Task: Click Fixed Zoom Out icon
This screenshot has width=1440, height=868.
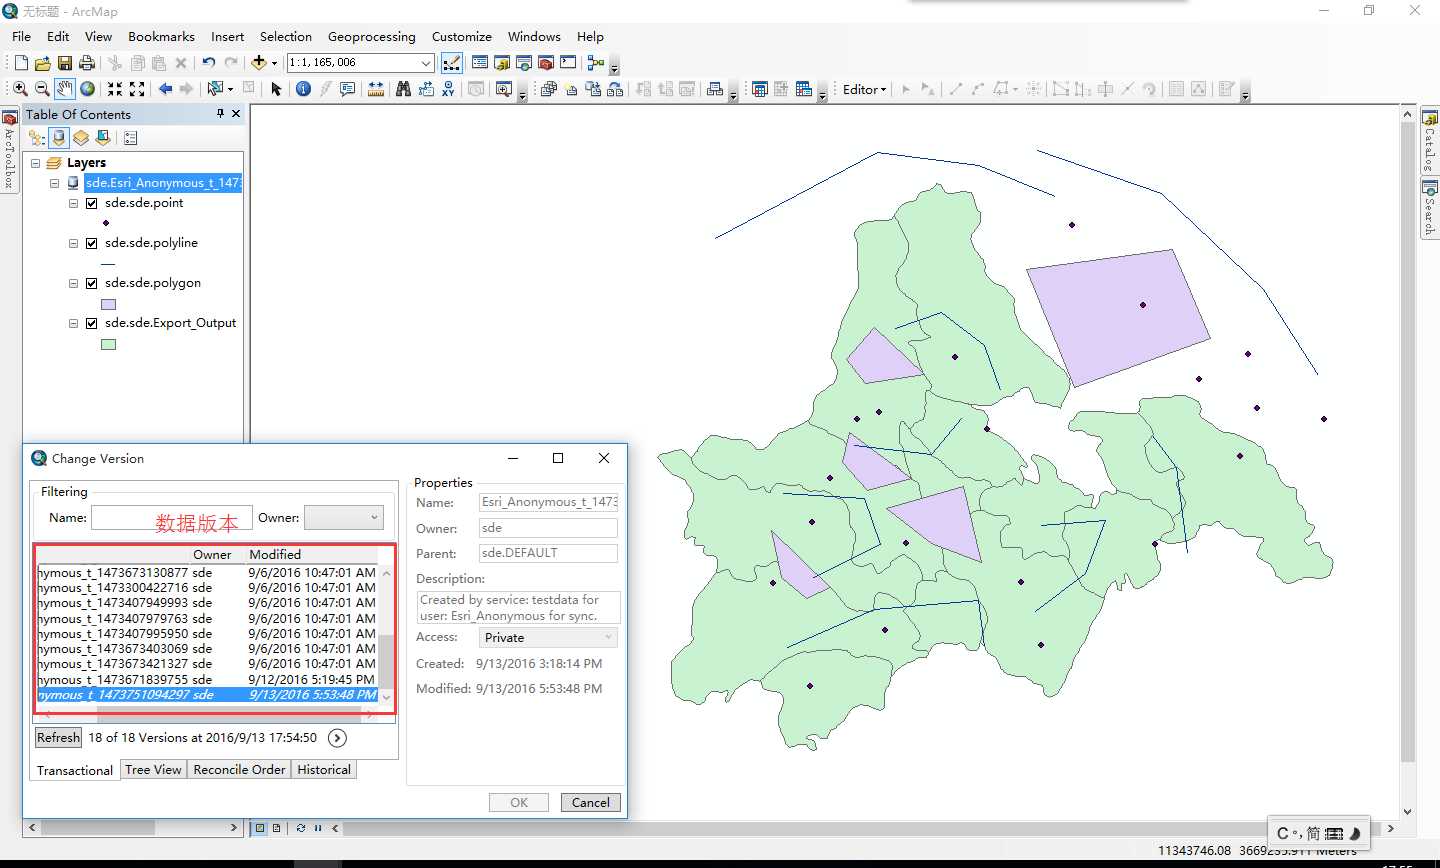Action: point(137,89)
